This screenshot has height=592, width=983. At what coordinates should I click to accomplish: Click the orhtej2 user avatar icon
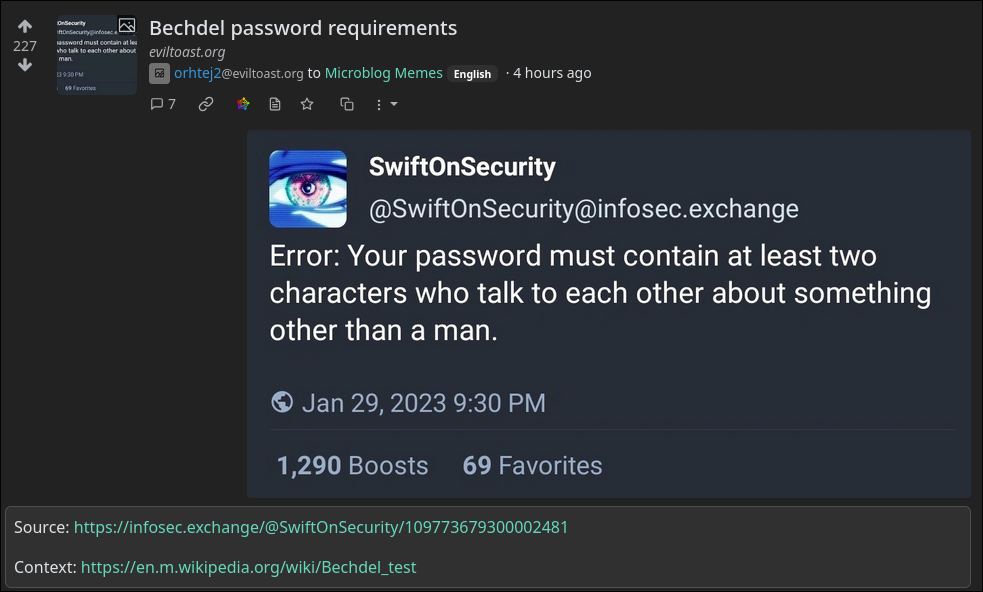159,73
